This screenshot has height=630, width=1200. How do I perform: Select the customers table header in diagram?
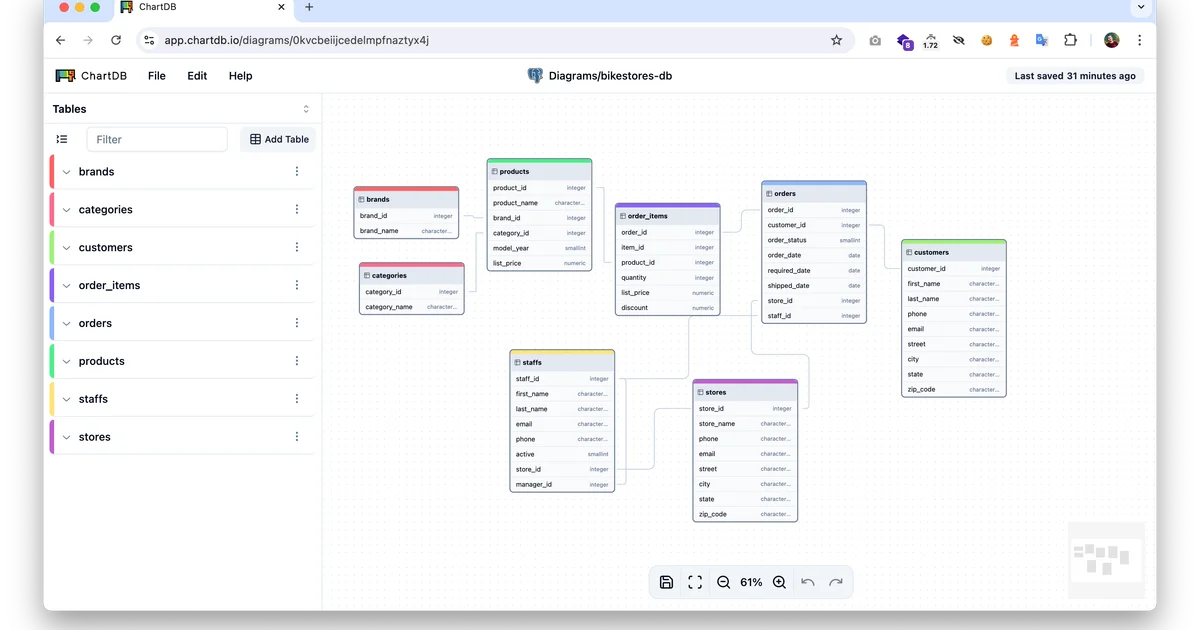point(953,252)
